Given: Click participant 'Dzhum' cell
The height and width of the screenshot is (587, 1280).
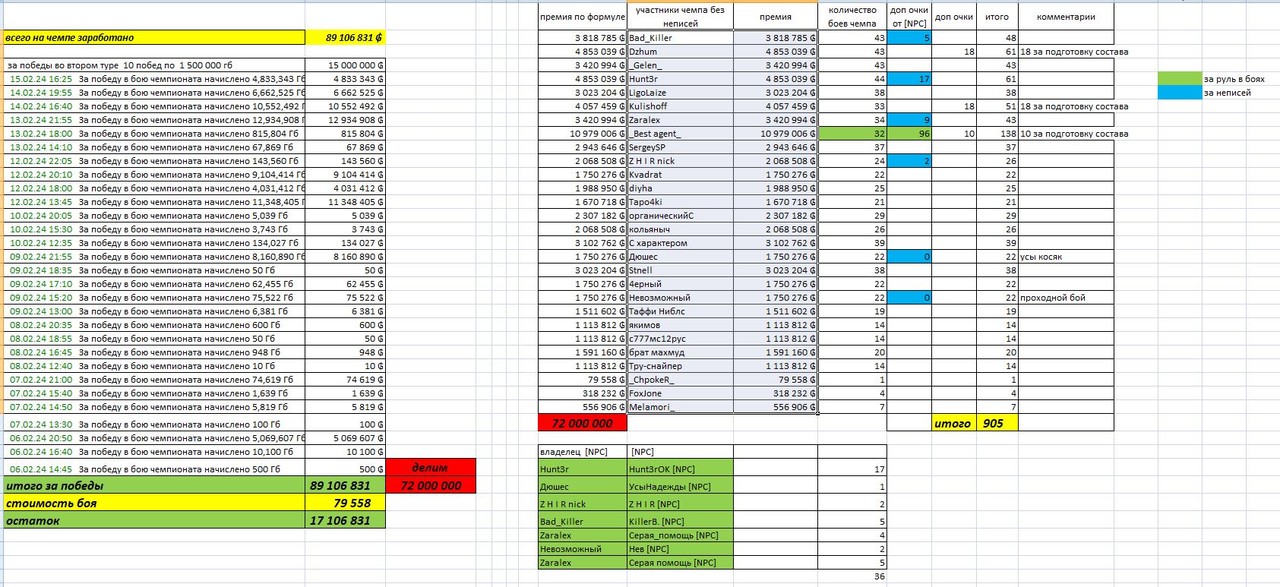Looking at the screenshot, I should (x=679, y=51).
